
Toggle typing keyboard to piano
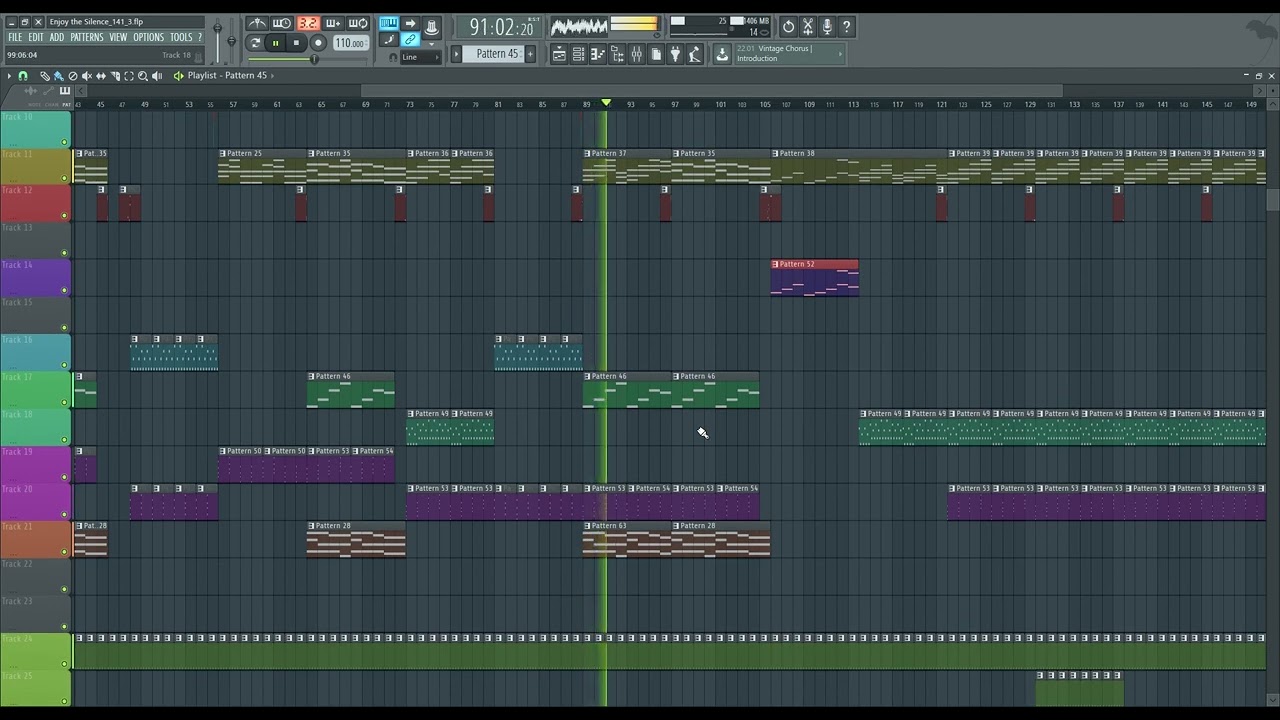pyautogui.click(x=389, y=23)
